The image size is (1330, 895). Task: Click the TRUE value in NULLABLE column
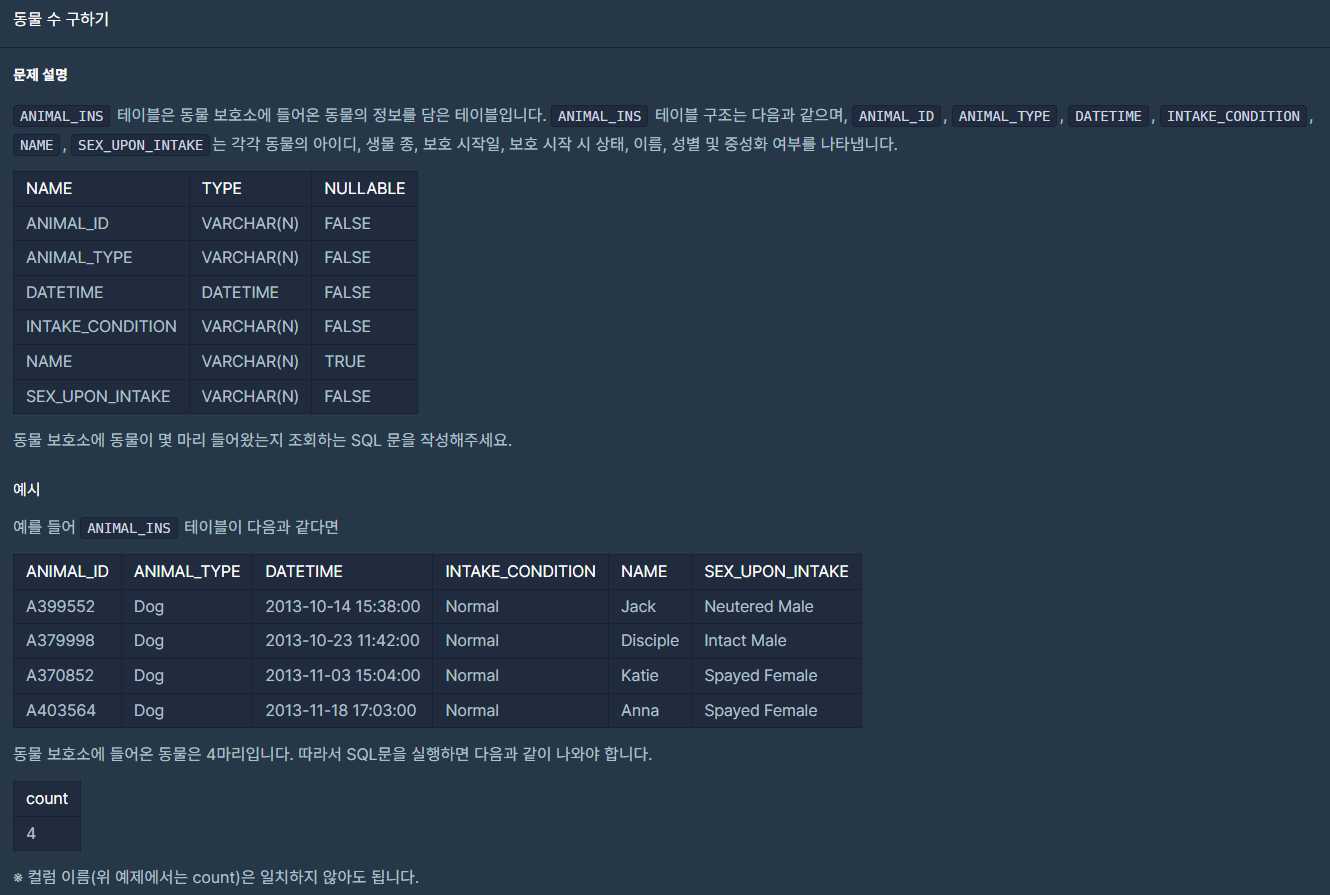345,361
